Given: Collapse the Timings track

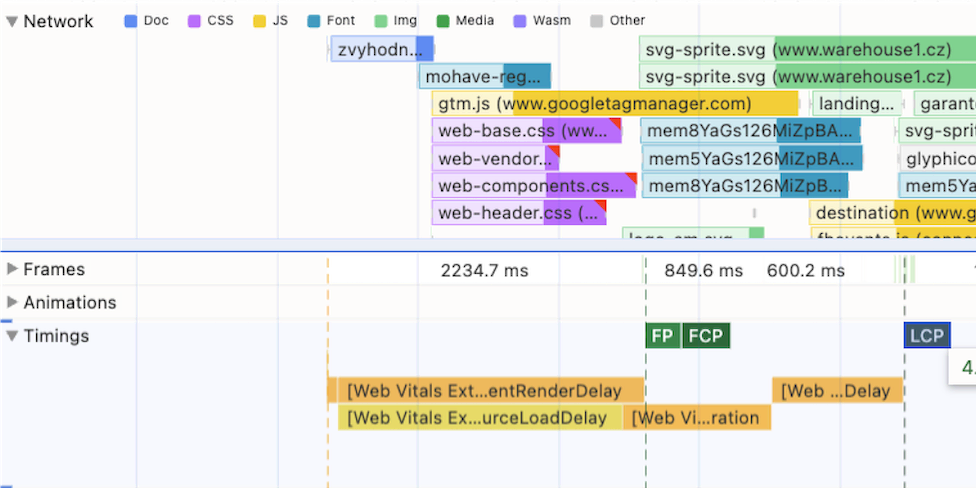Looking at the screenshot, I should (11, 336).
